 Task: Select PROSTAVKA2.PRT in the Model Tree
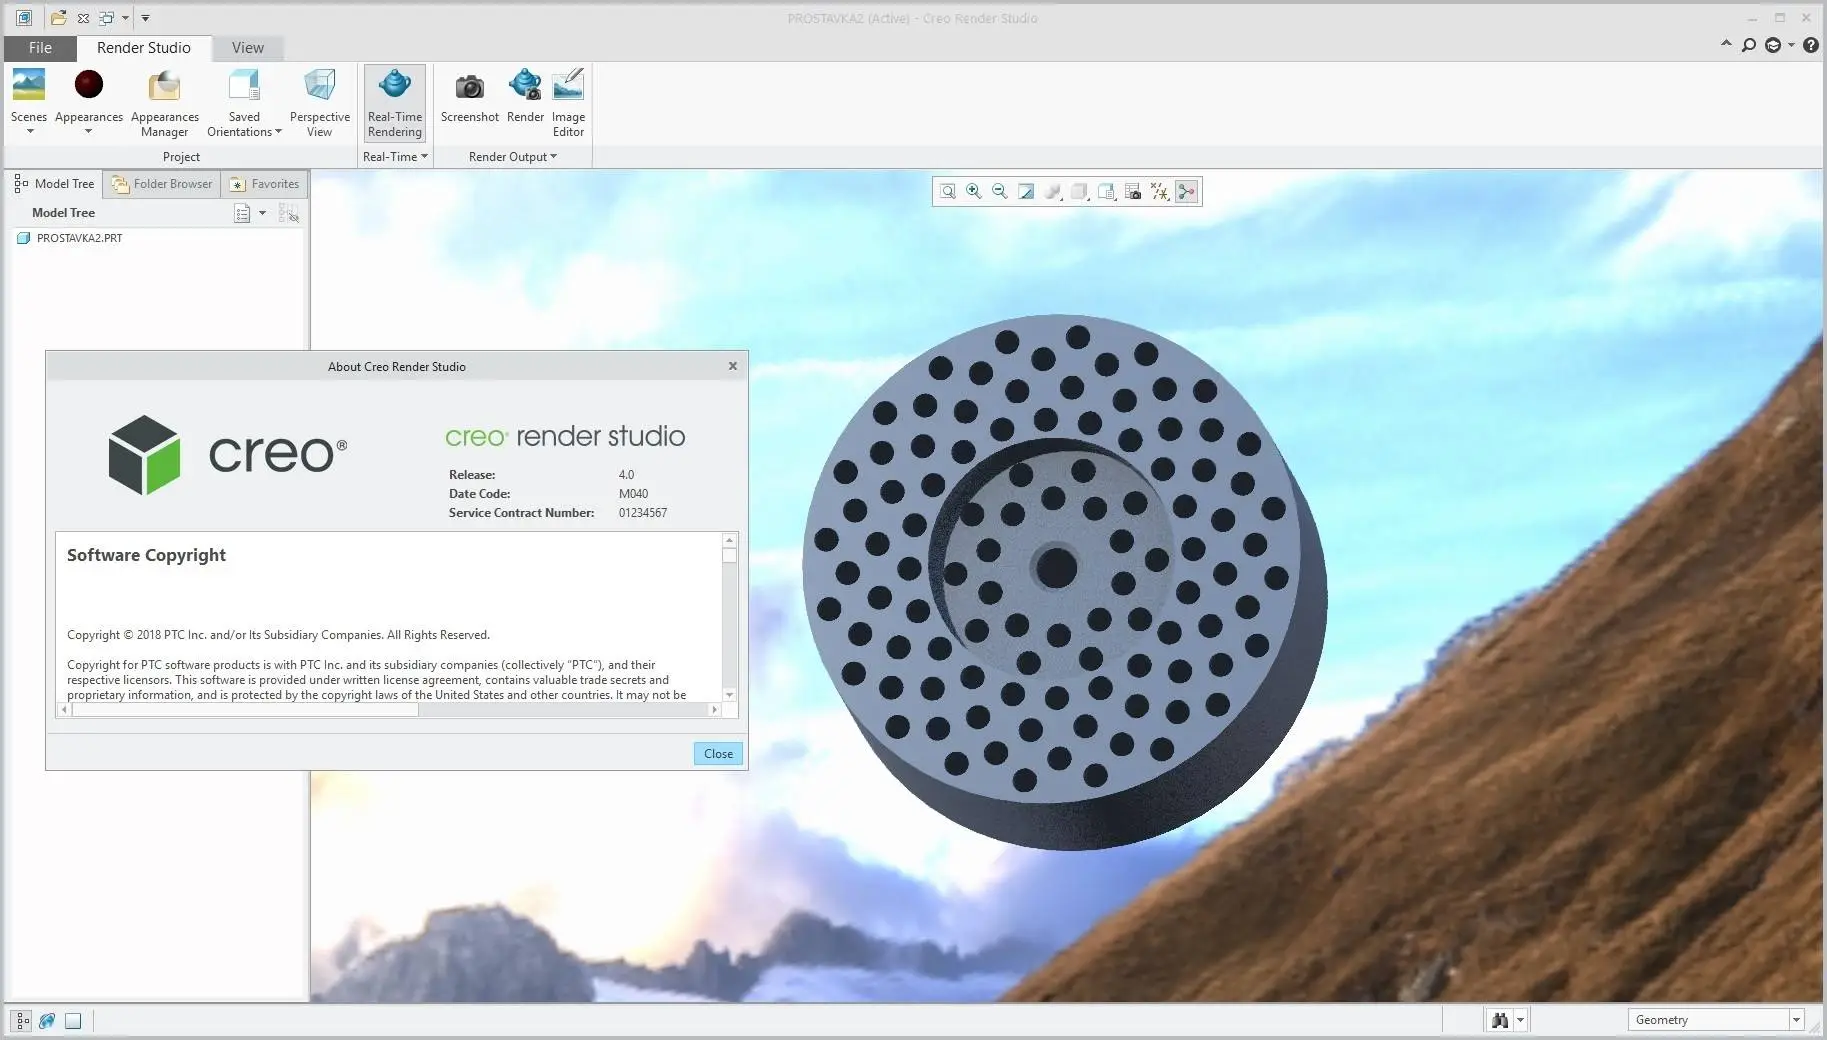78,238
